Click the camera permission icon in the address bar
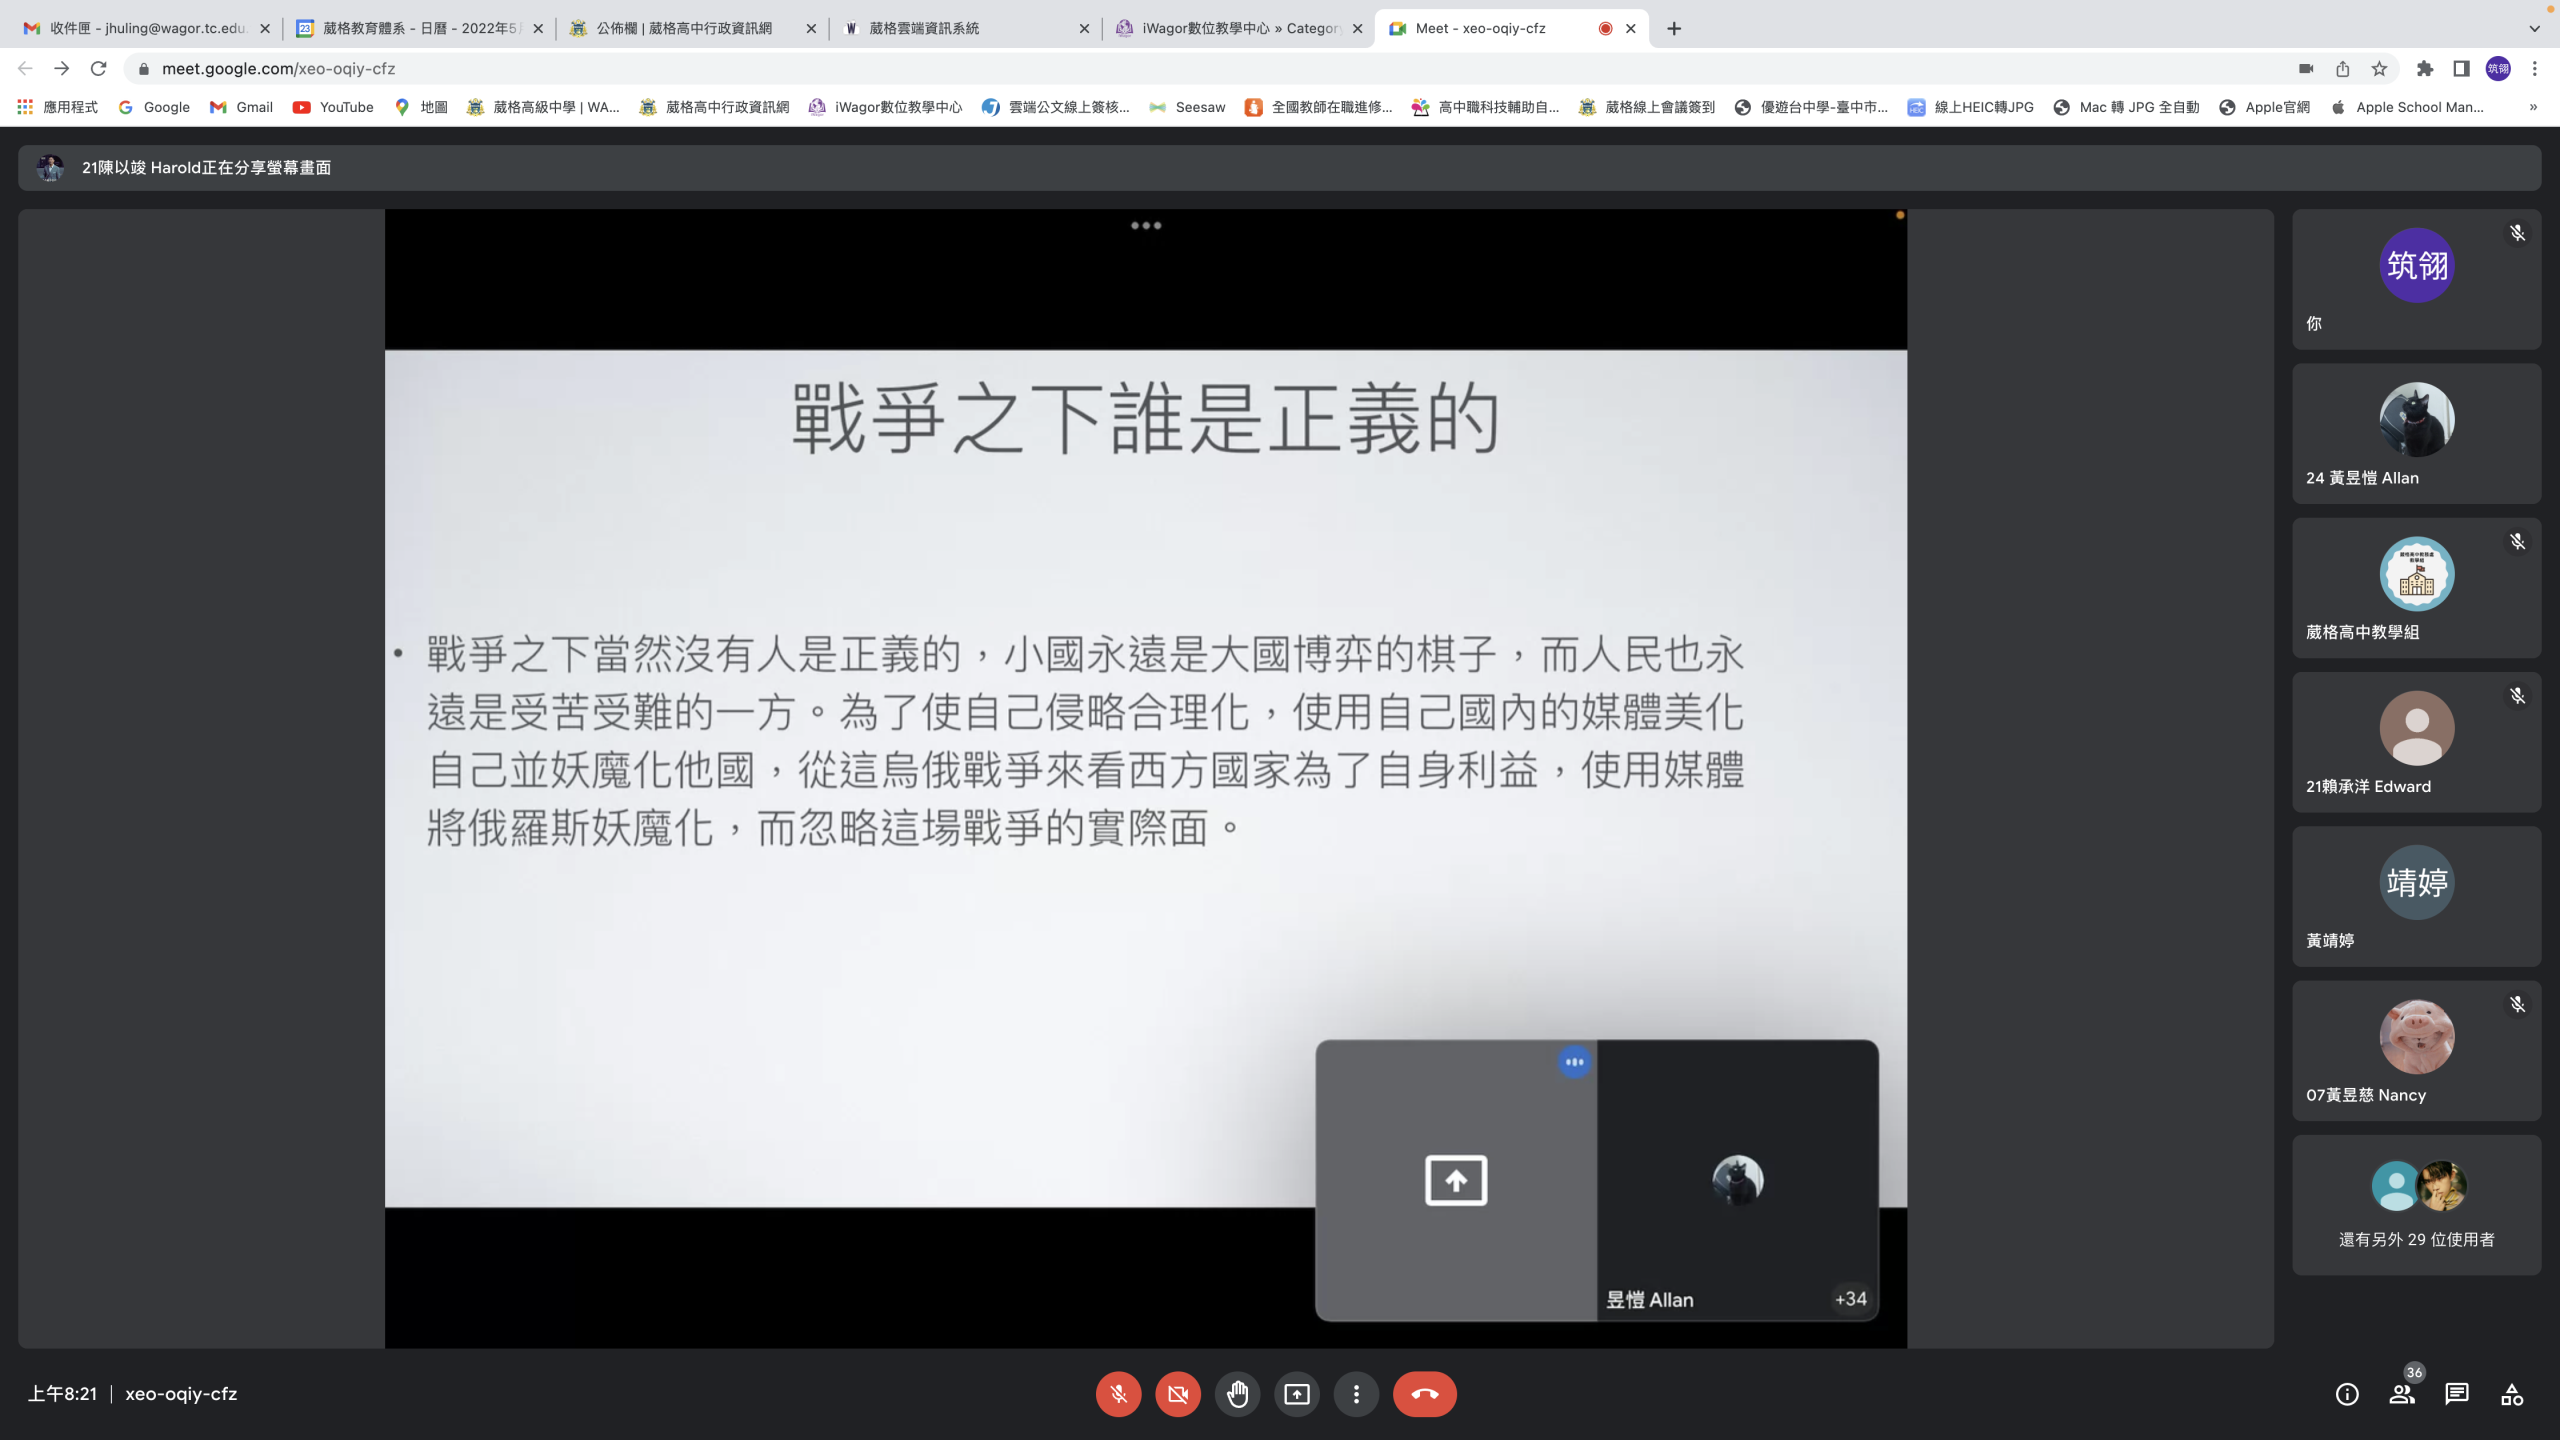This screenshot has width=2560, height=1440. [2306, 69]
